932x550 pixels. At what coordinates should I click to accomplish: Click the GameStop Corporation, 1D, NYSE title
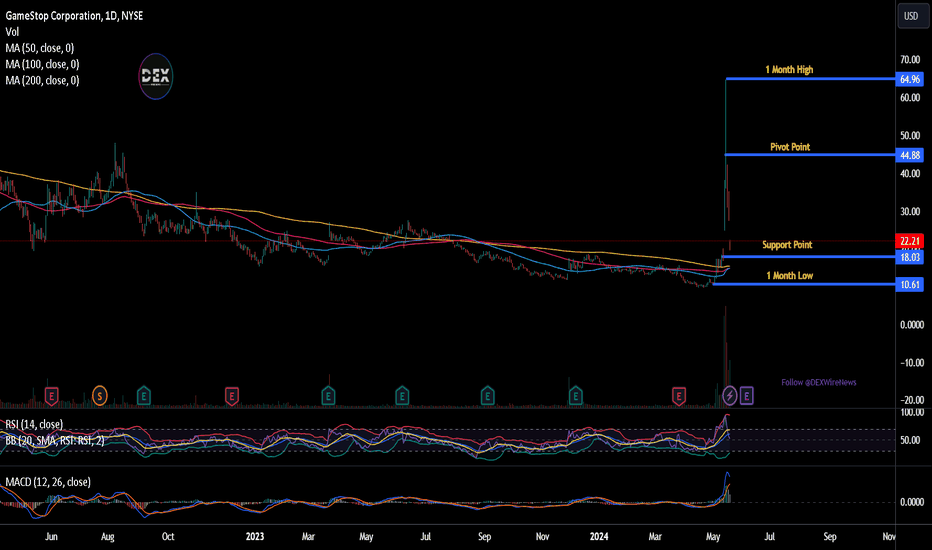74,16
